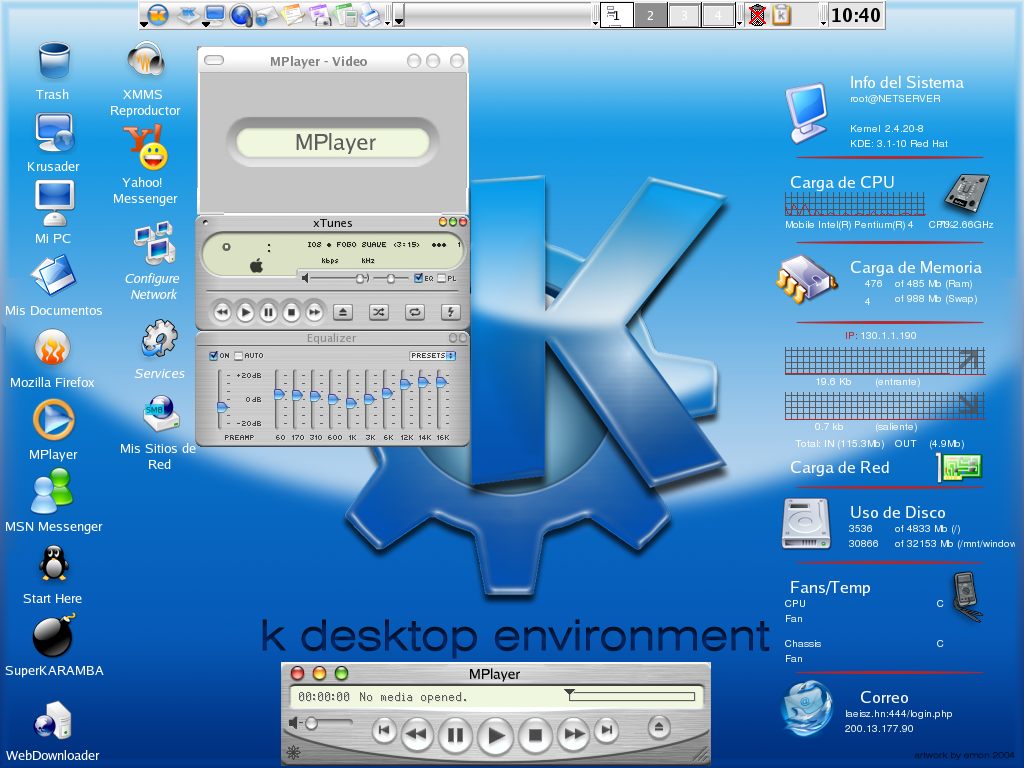
Task: Click the speaker mute icon in xTunes
Action: (305, 278)
